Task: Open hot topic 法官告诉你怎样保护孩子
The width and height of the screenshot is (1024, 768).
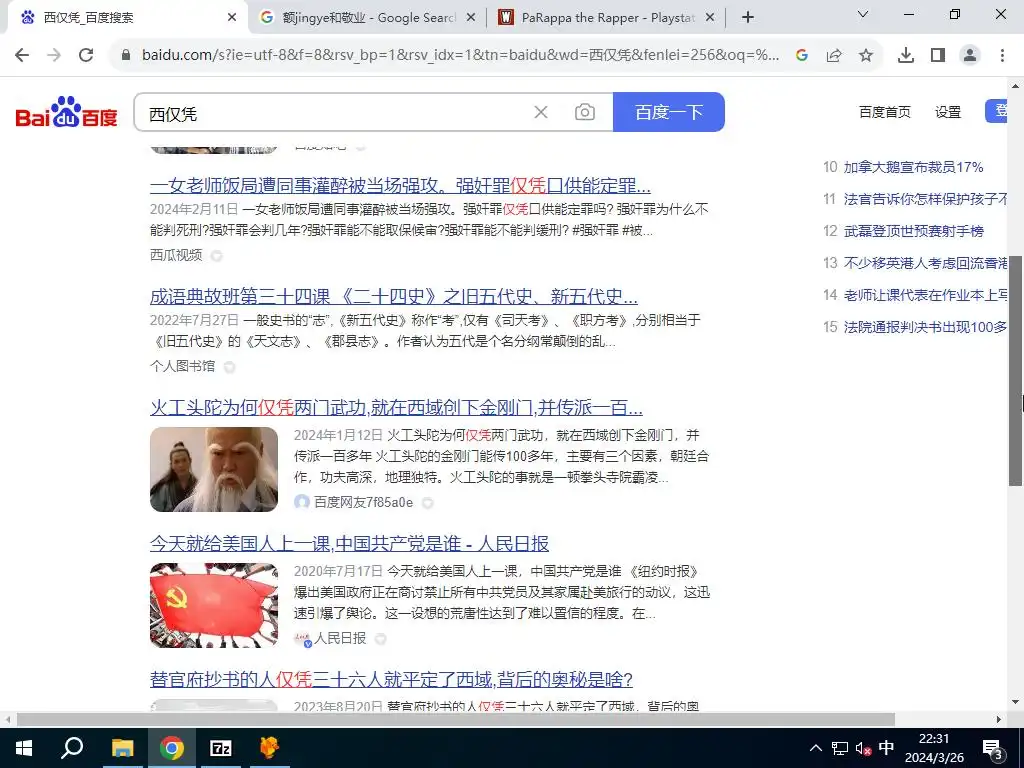Action: tap(925, 199)
